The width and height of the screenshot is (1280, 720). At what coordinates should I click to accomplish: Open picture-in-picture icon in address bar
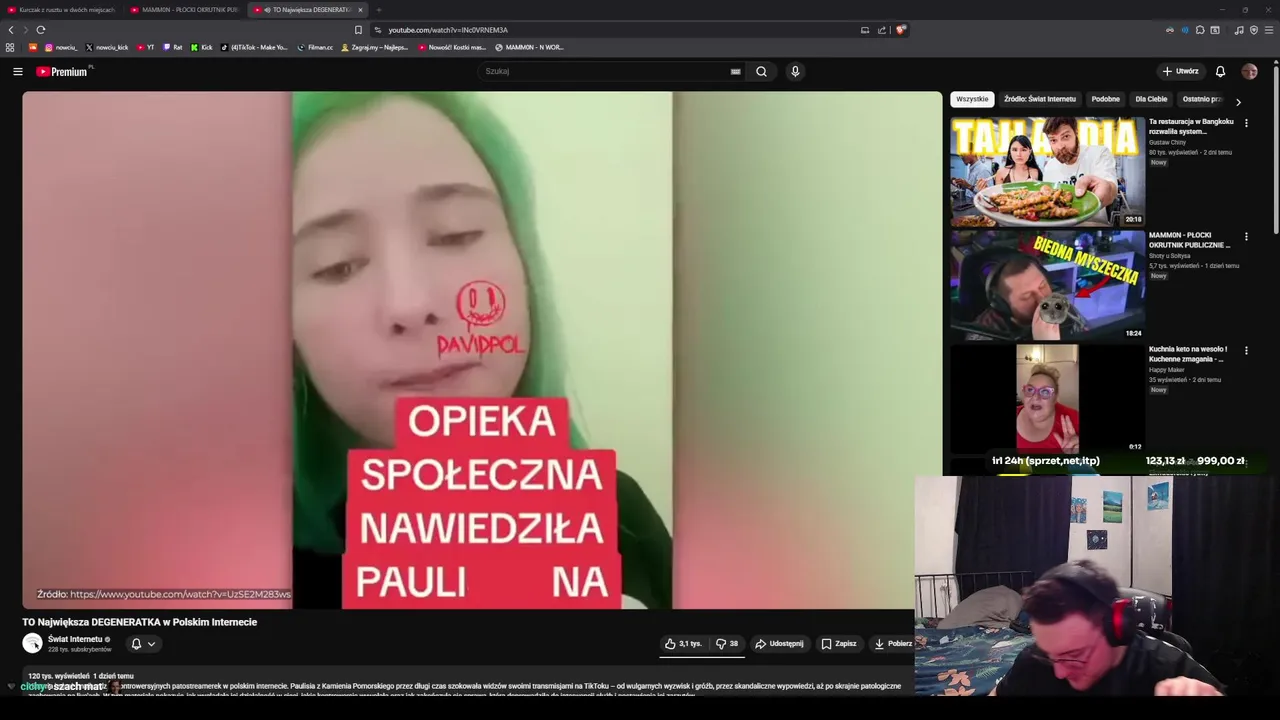[865, 30]
